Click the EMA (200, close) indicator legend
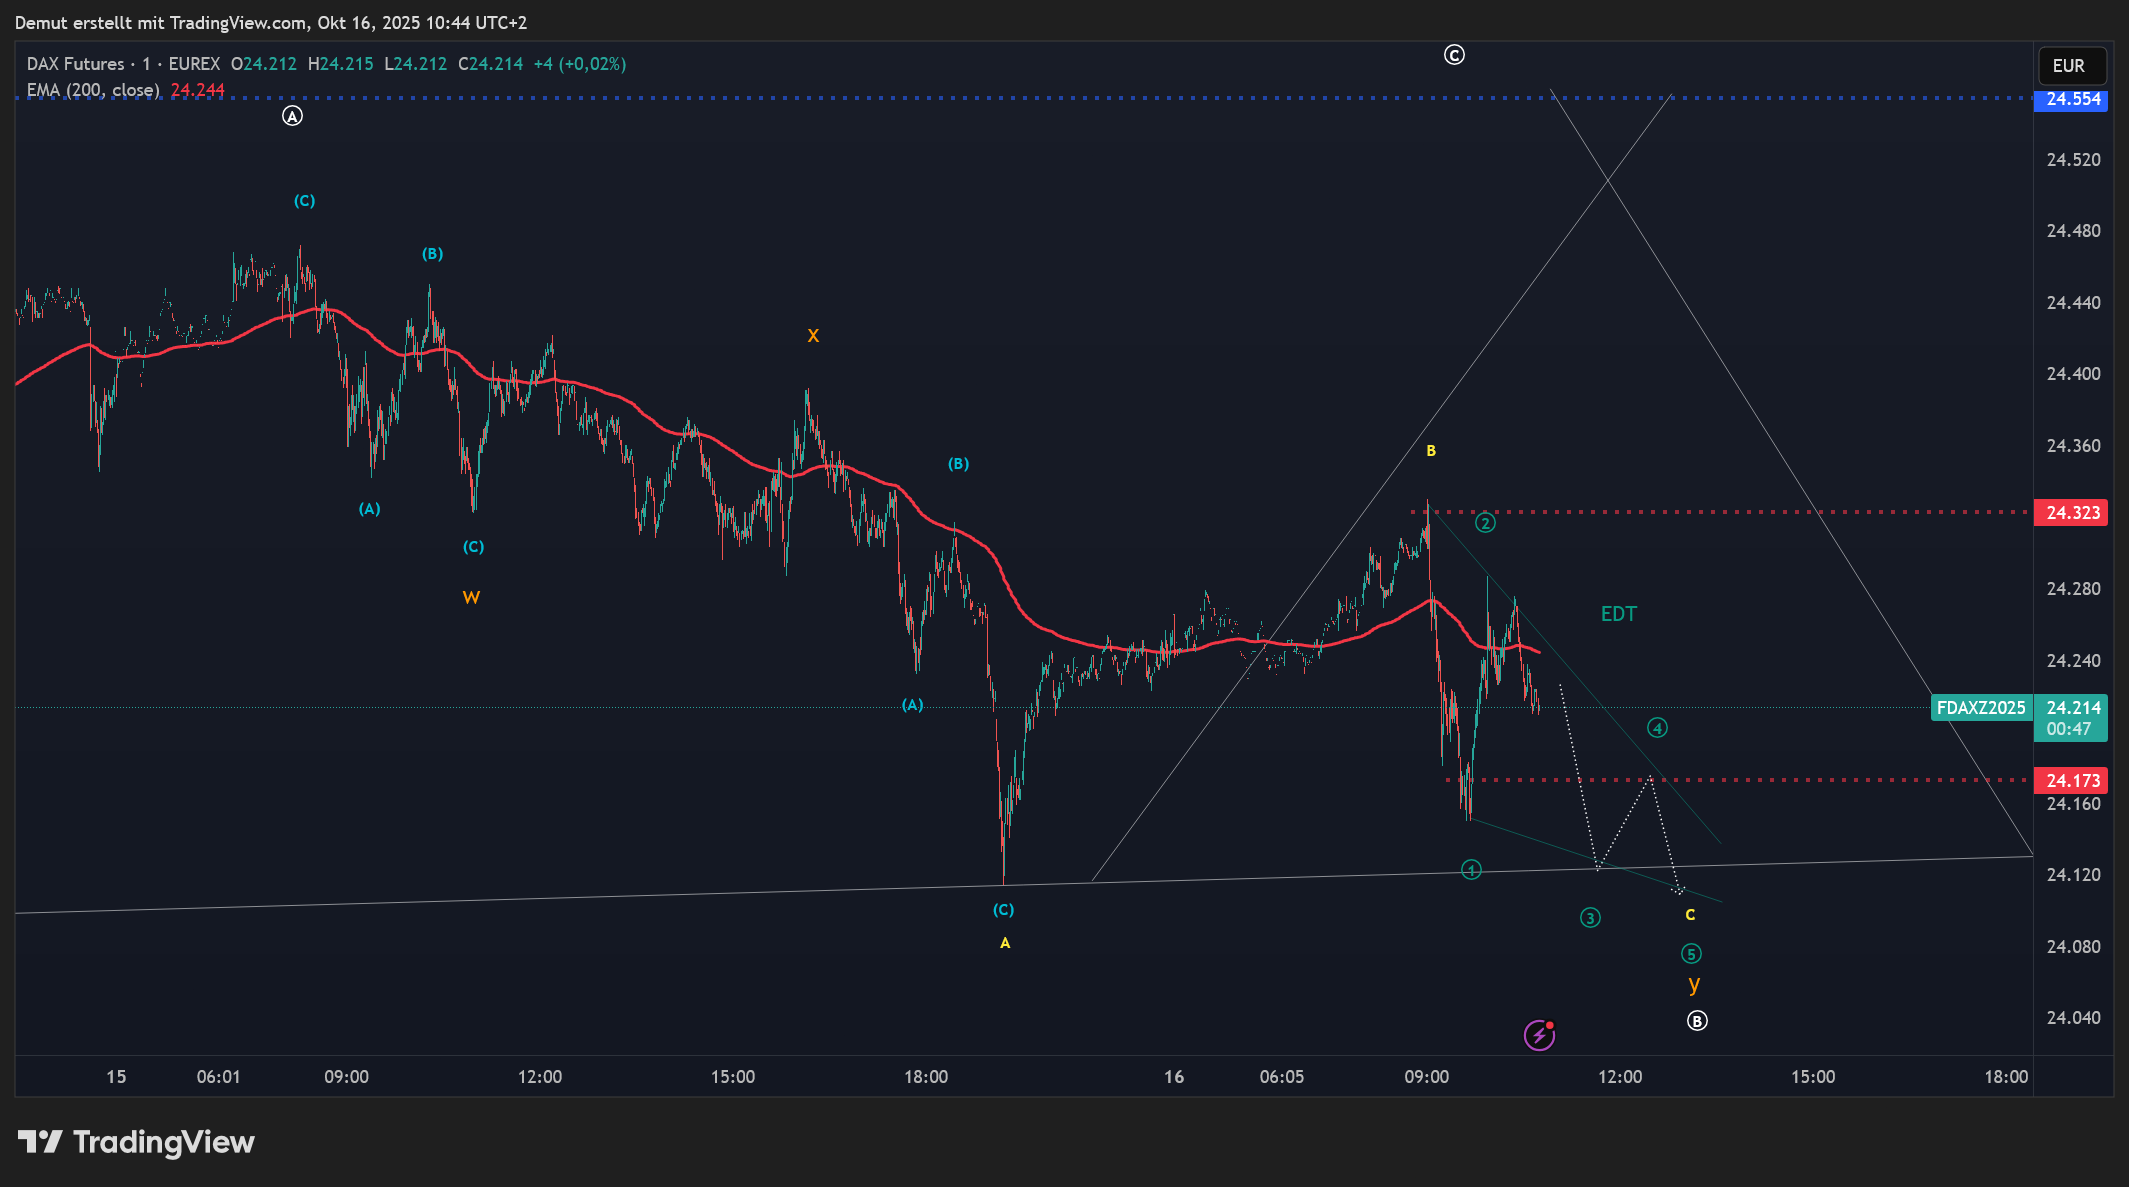This screenshot has height=1187, width=2129. pyautogui.click(x=93, y=90)
